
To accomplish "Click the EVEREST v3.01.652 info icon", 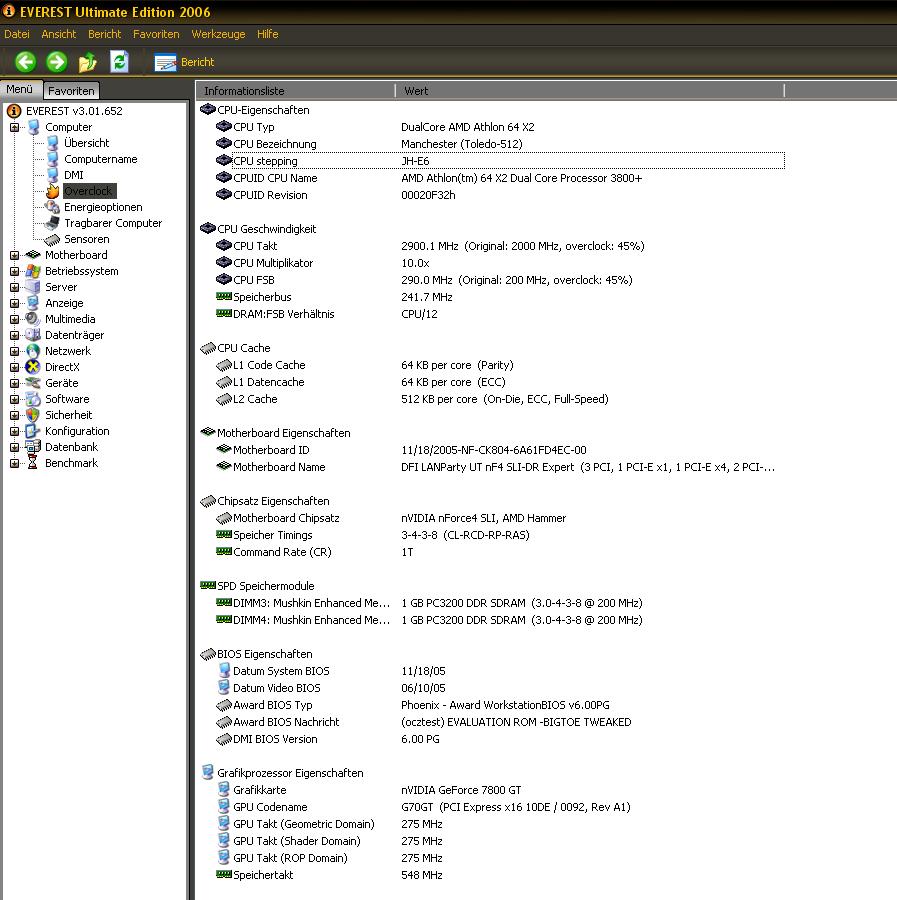I will tap(14, 111).
